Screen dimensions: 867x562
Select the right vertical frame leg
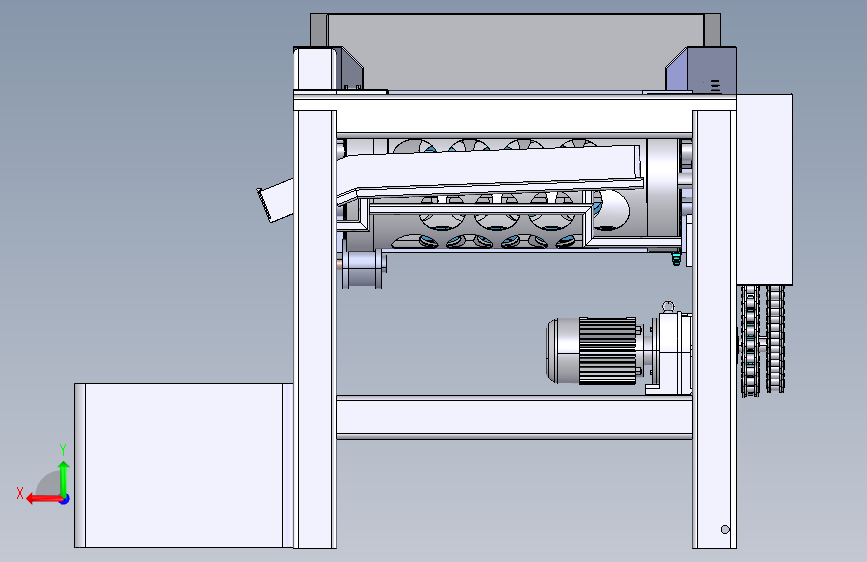click(x=714, y=329)
